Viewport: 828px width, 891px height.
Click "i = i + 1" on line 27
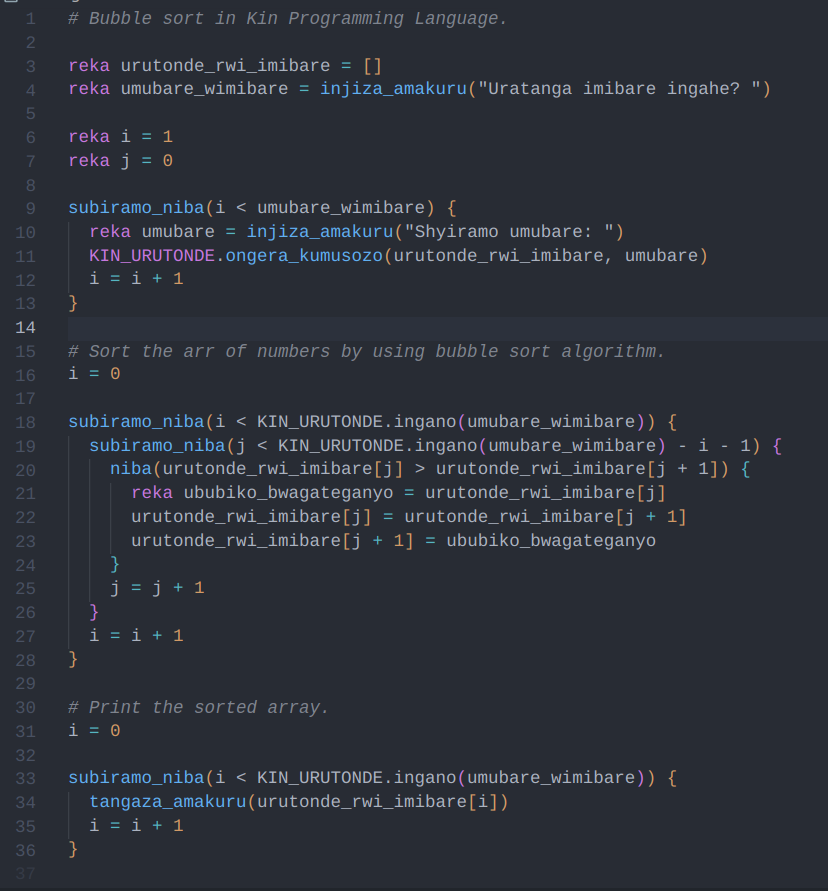click(136, 636)
